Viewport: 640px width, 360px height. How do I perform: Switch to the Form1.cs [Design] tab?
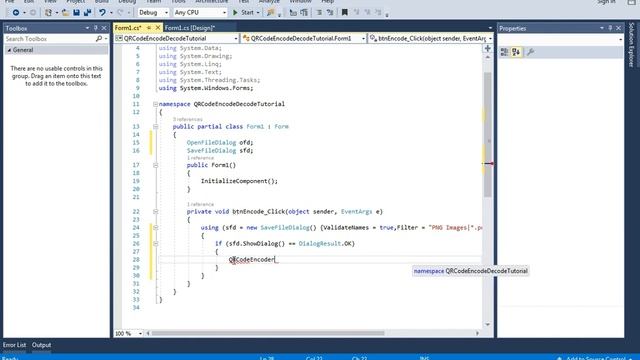point(190,28)
